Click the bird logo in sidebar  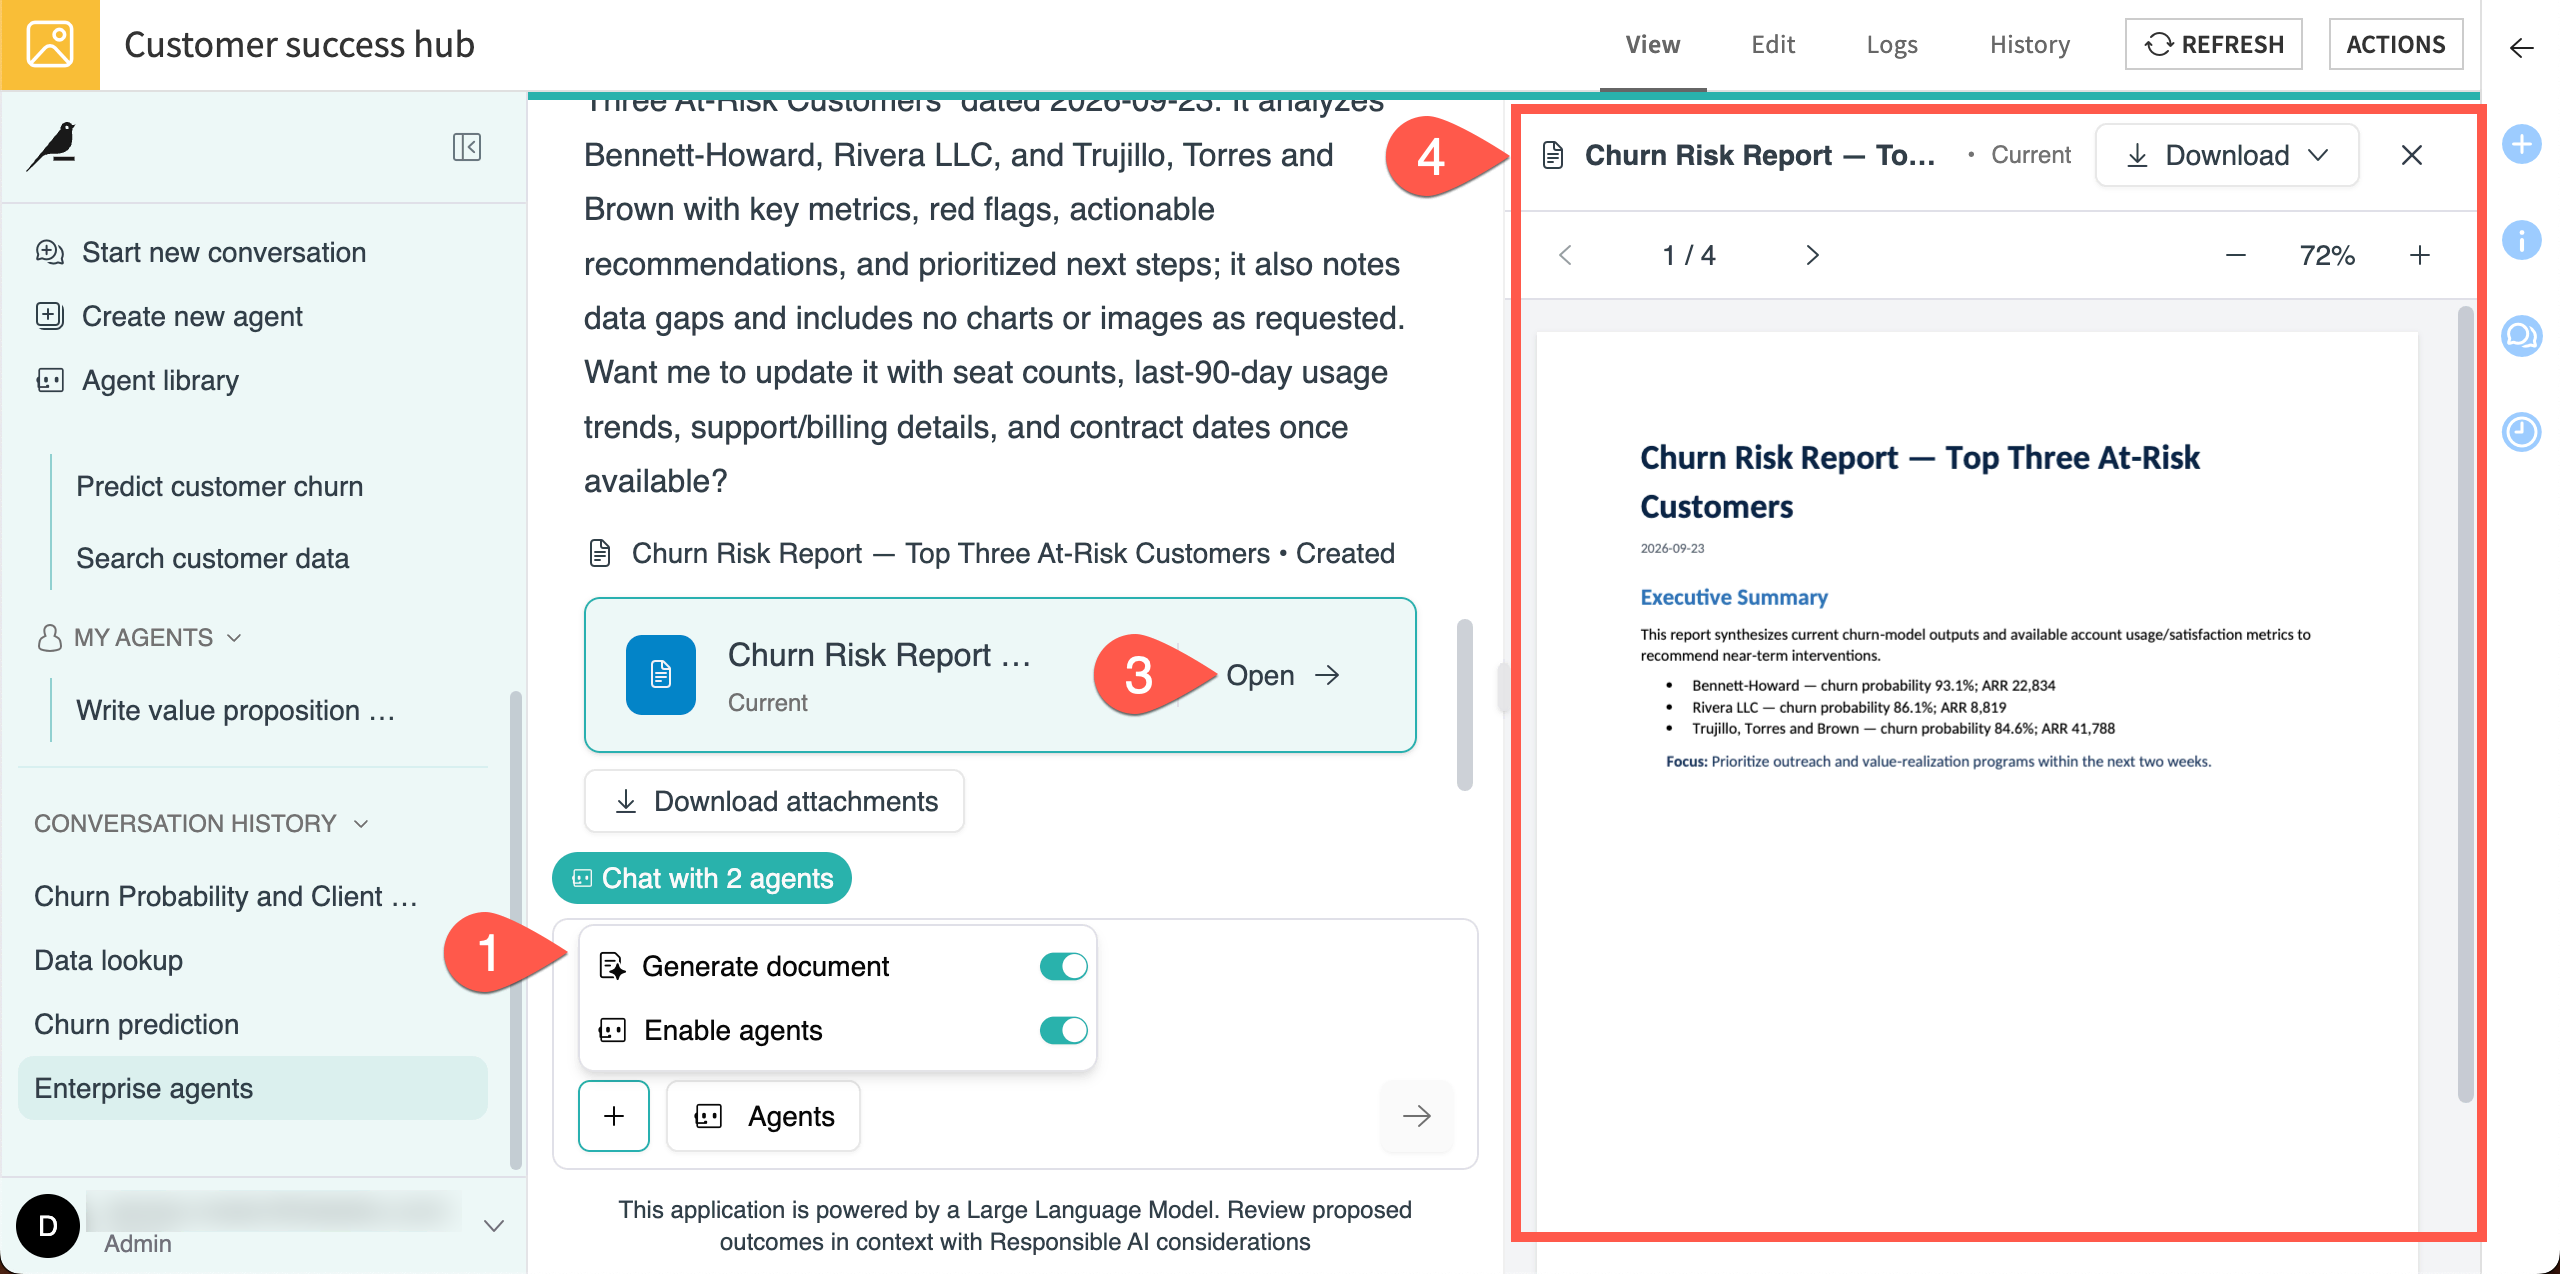[53, 147]
